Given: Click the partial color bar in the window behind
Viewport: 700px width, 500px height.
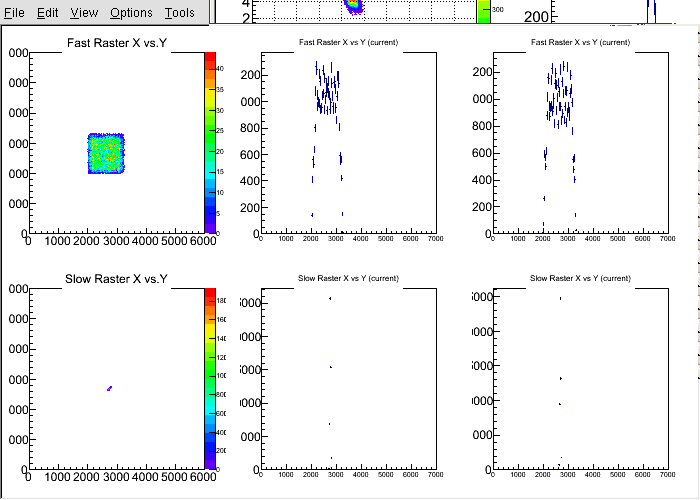Looking at the screenshot, I should tap(484, 11).
